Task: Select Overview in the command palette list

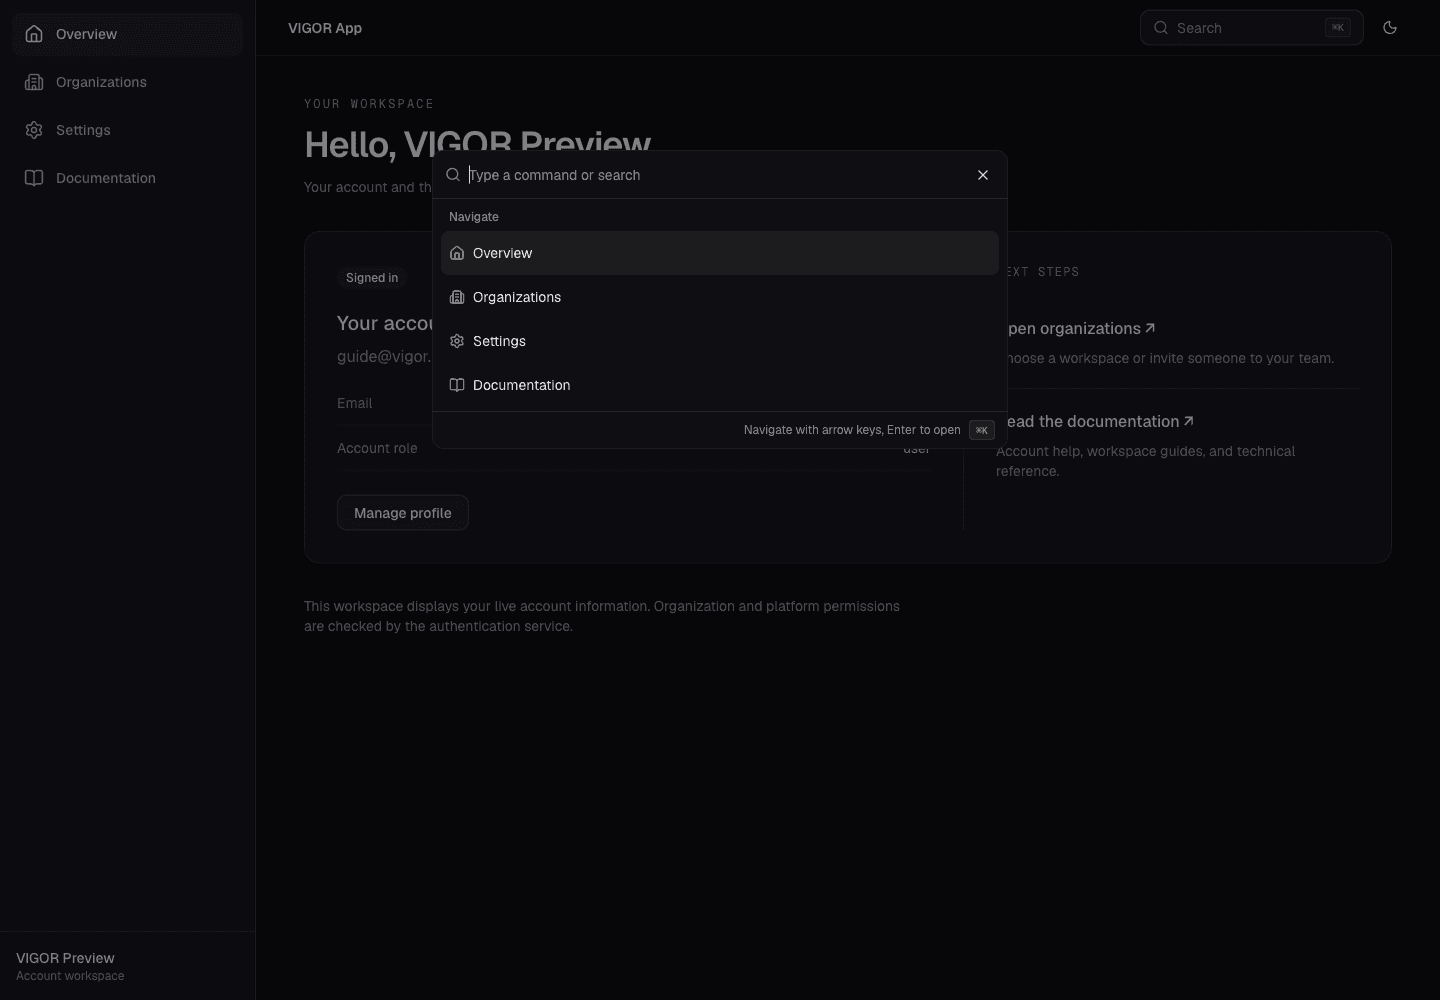Action: [720, 253]
